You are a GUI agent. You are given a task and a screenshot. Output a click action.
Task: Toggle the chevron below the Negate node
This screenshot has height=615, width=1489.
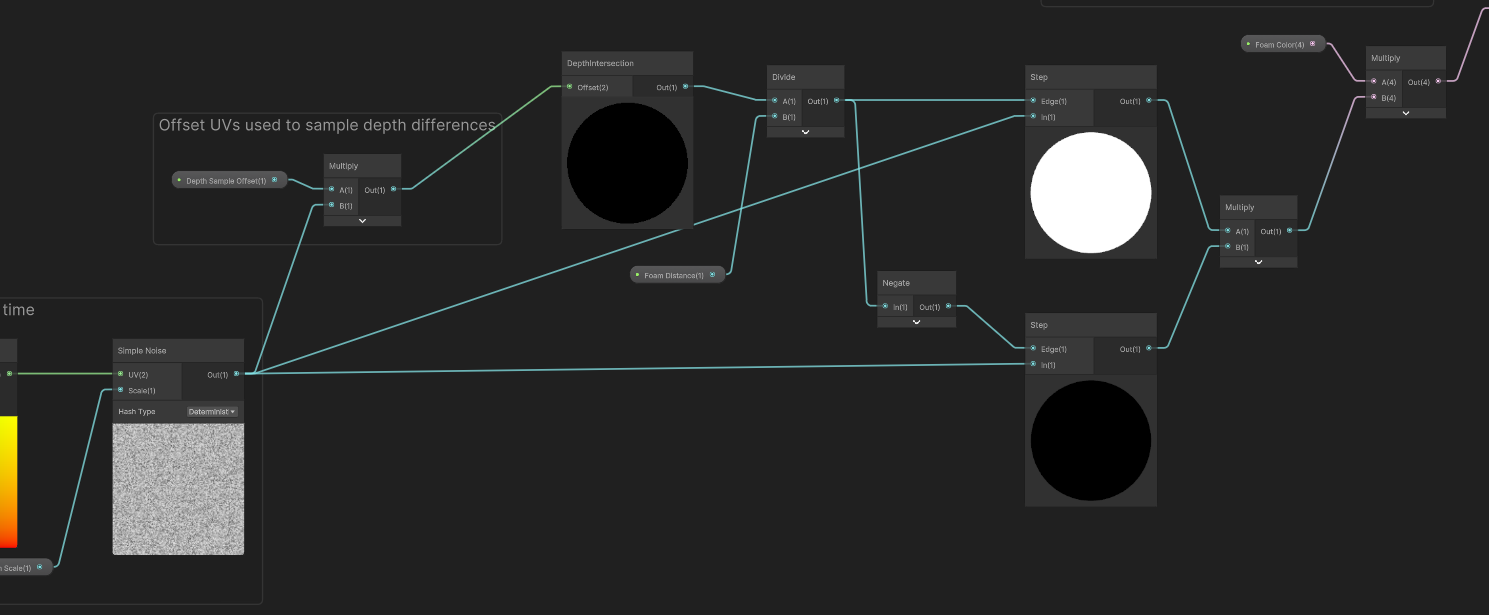click(916, 322)
